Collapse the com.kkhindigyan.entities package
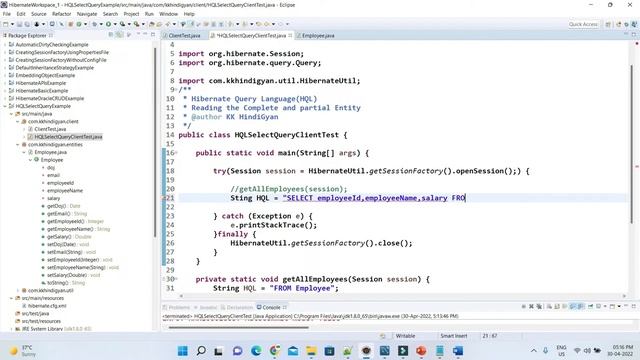This screenshot has height=360, width=640. click(x=18, y=144)
